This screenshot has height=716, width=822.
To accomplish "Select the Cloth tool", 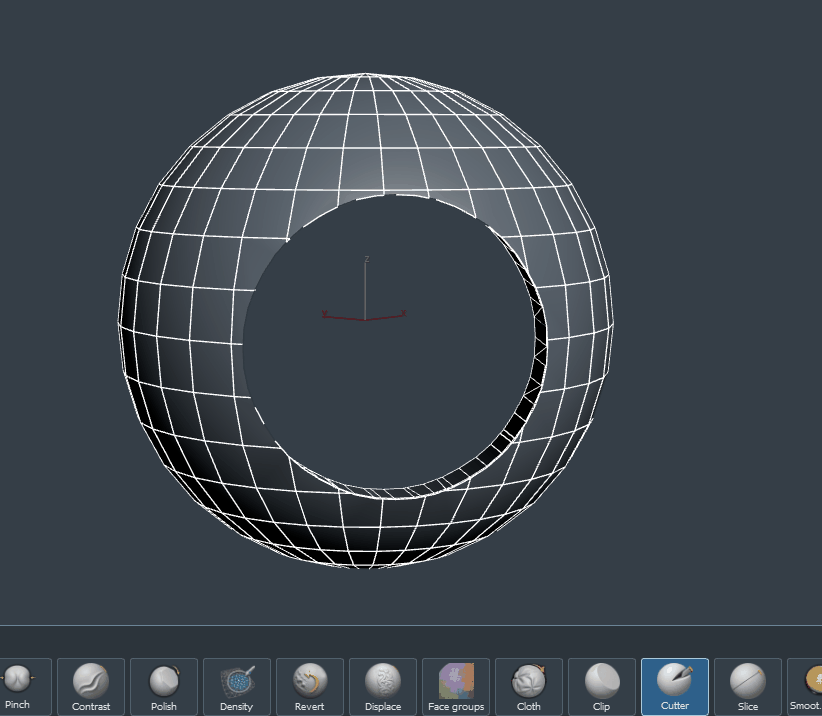I will click(528, 687).
